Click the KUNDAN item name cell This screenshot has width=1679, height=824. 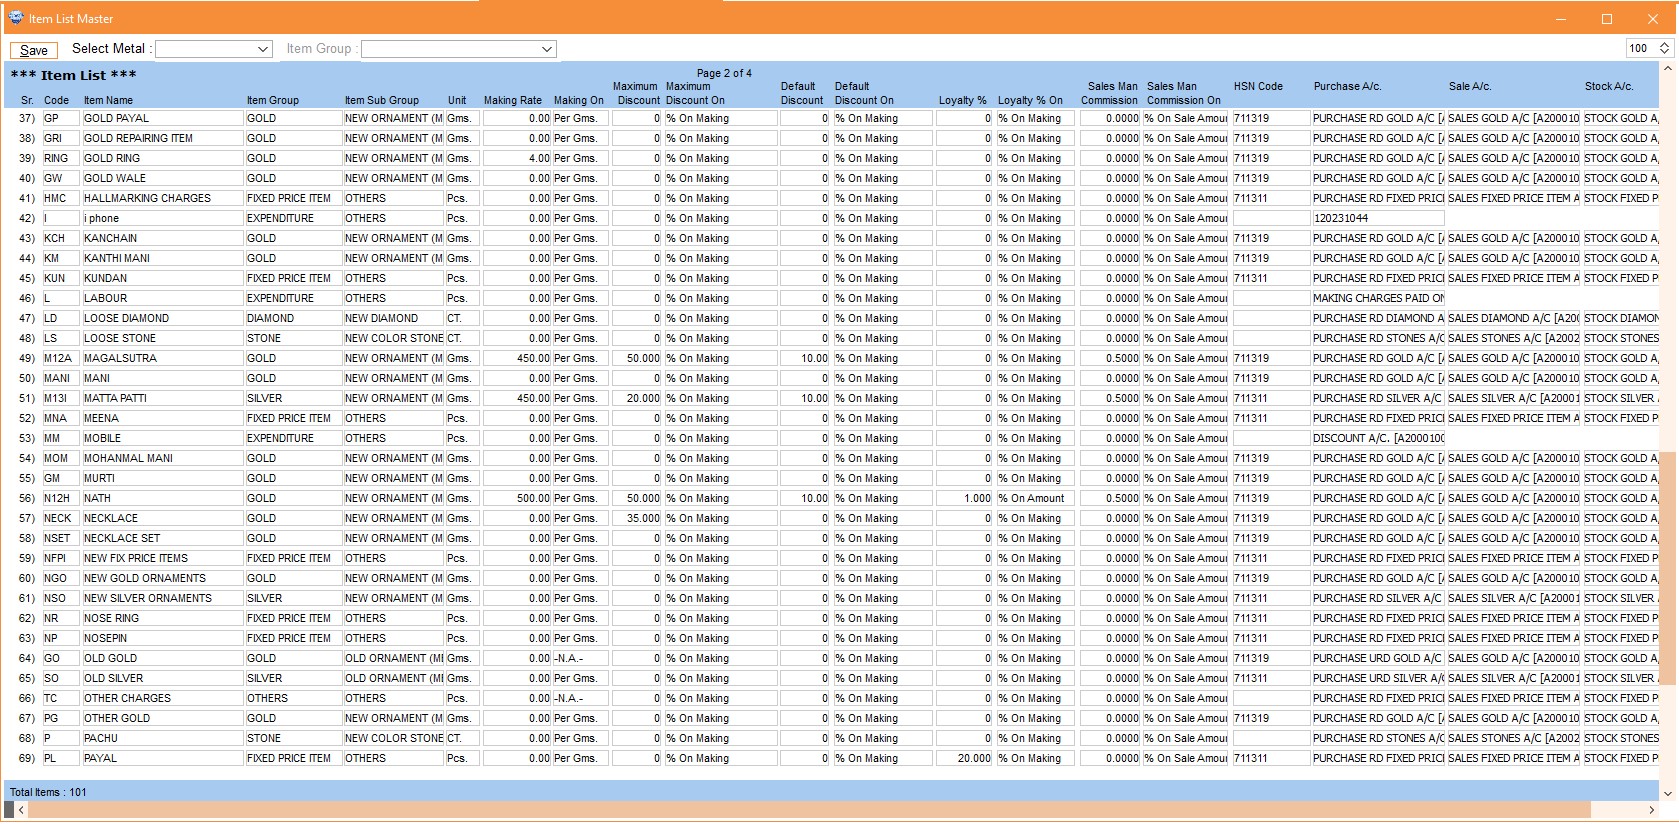point(163,278)
